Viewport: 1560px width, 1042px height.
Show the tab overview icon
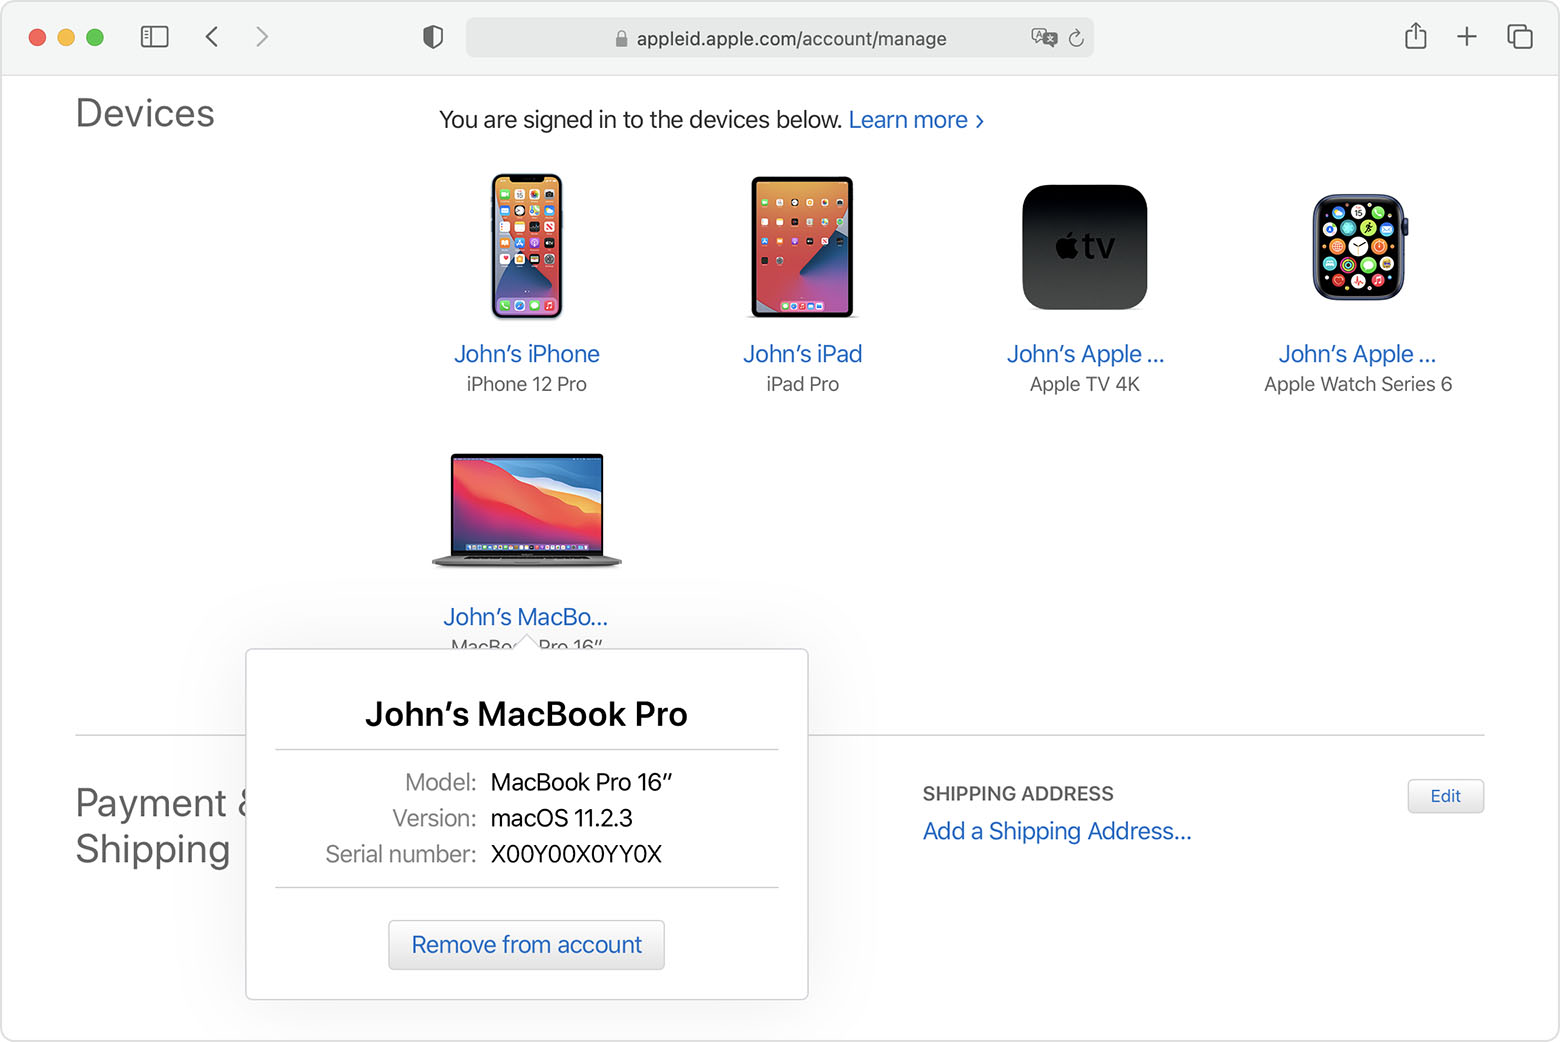click(x=1520, y=37)
